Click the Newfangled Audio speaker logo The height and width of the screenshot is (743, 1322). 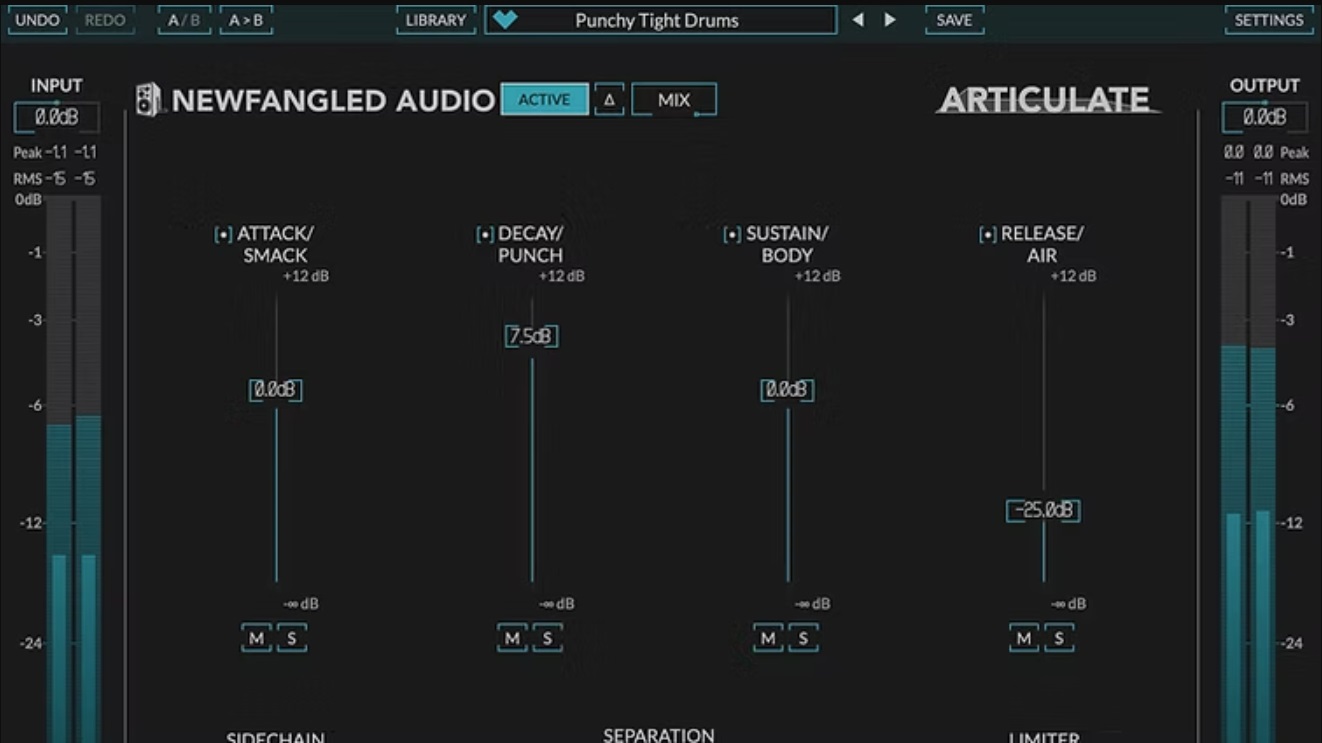(x=147, y=99)
